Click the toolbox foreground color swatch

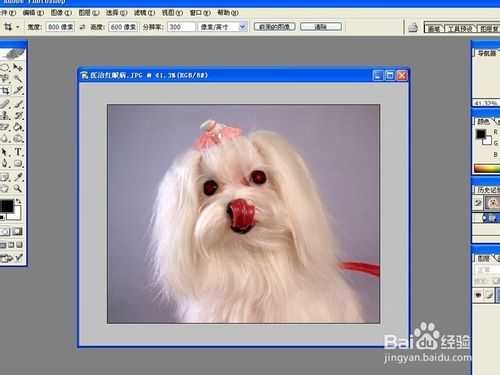point(7,206)
